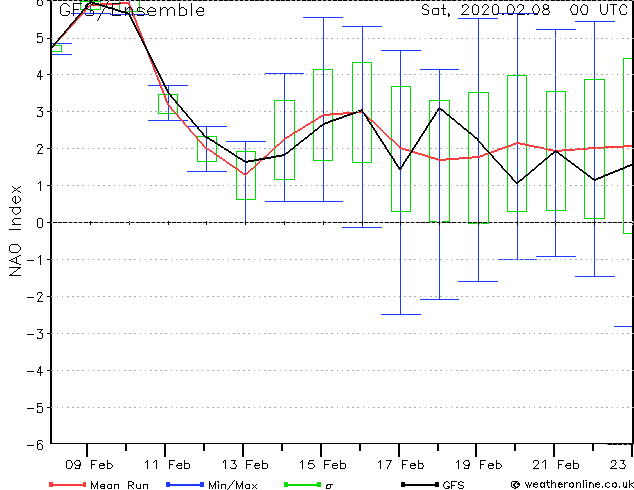Click the '21 Feb' x-axis label
The height and width of the screenshot is (490, 634).
(x=556, y=465)
